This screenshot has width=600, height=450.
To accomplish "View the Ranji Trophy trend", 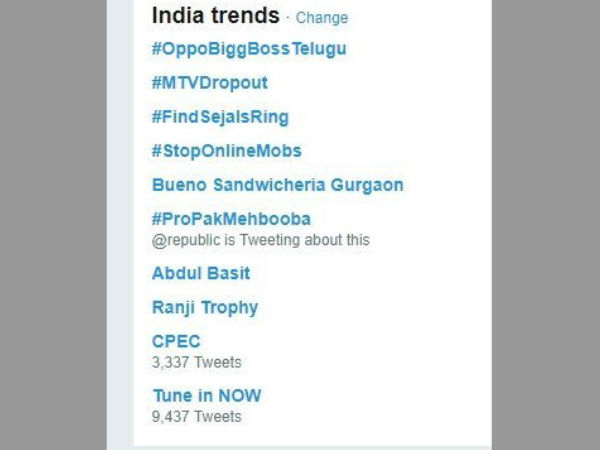I will pos(205,307).
